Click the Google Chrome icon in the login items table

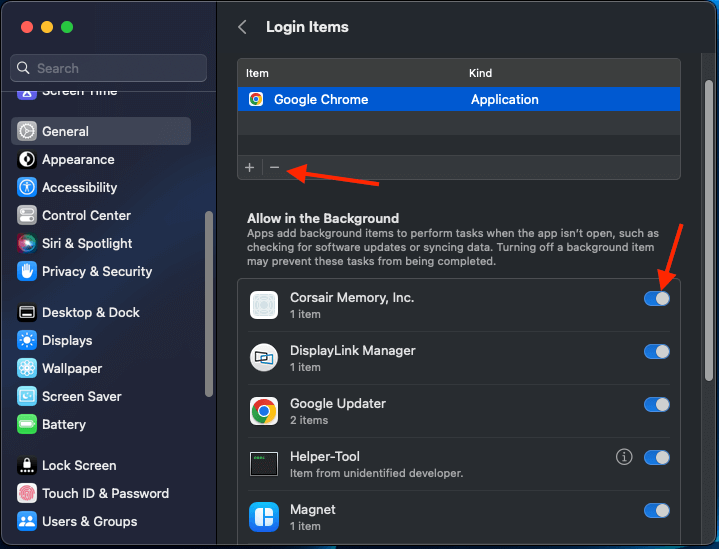[256, 99]
